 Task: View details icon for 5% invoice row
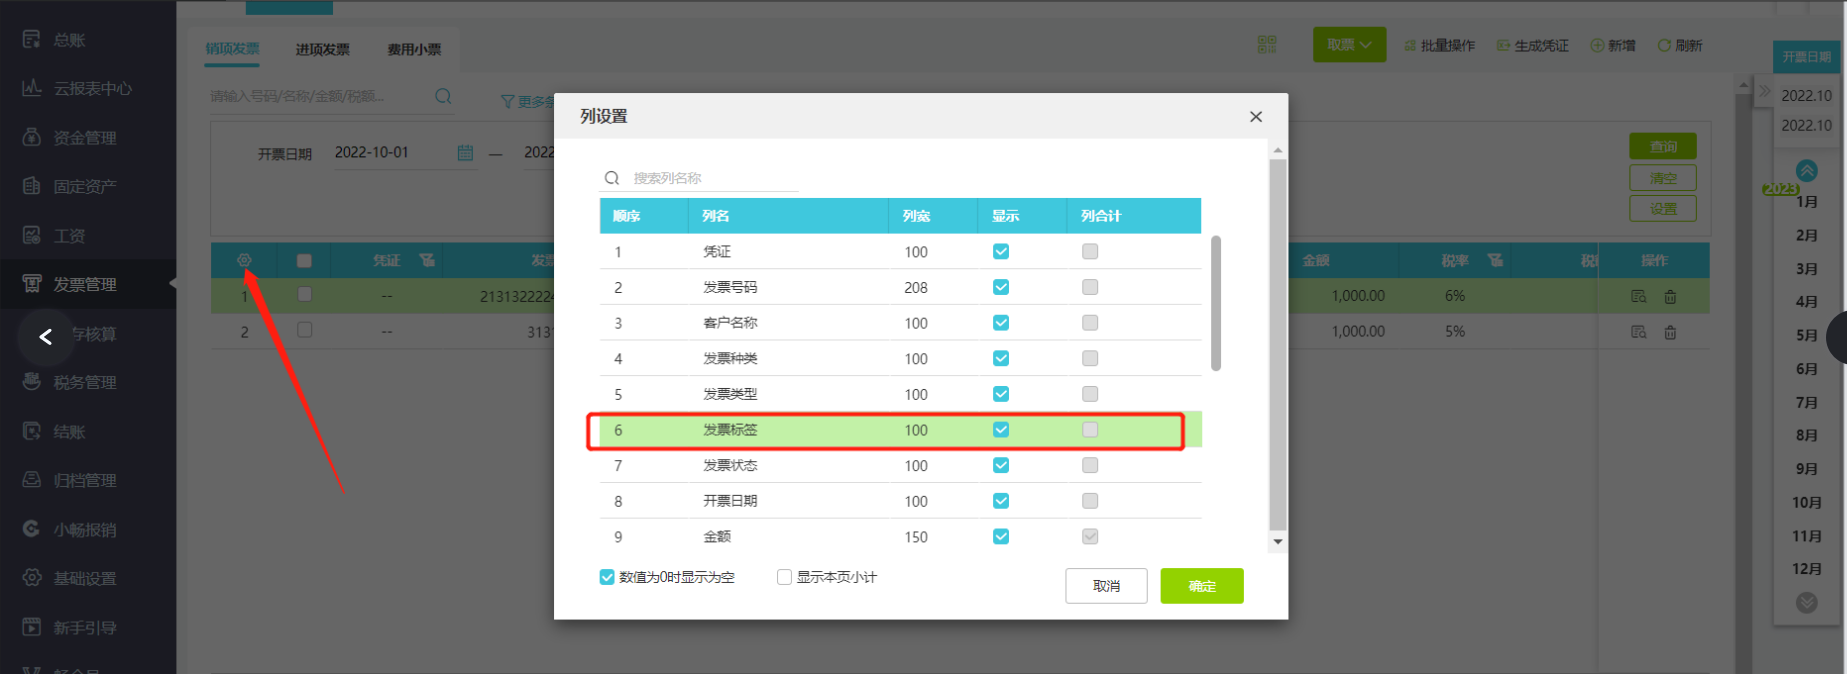click(x=1638, y=332)
